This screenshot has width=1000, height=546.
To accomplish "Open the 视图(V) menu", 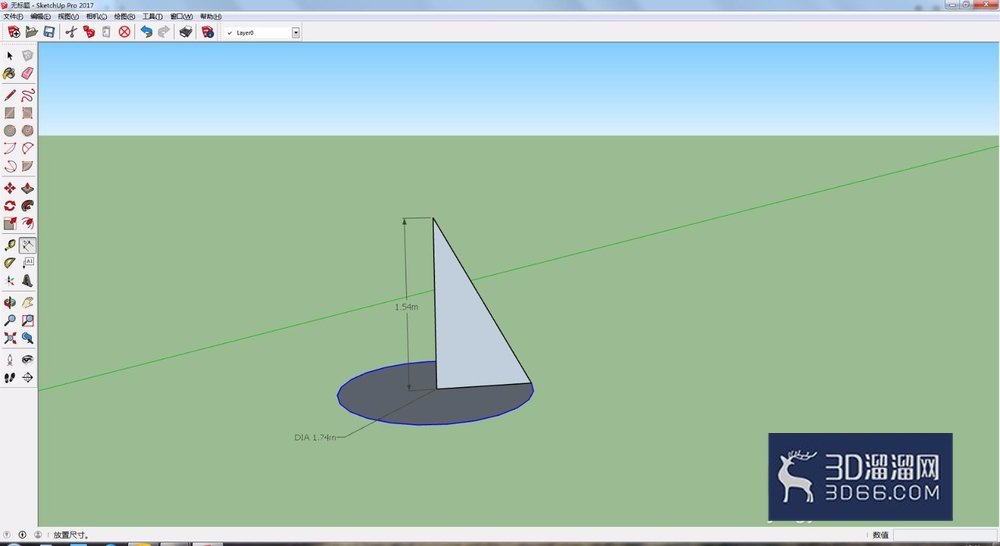I will pos(68,17).
